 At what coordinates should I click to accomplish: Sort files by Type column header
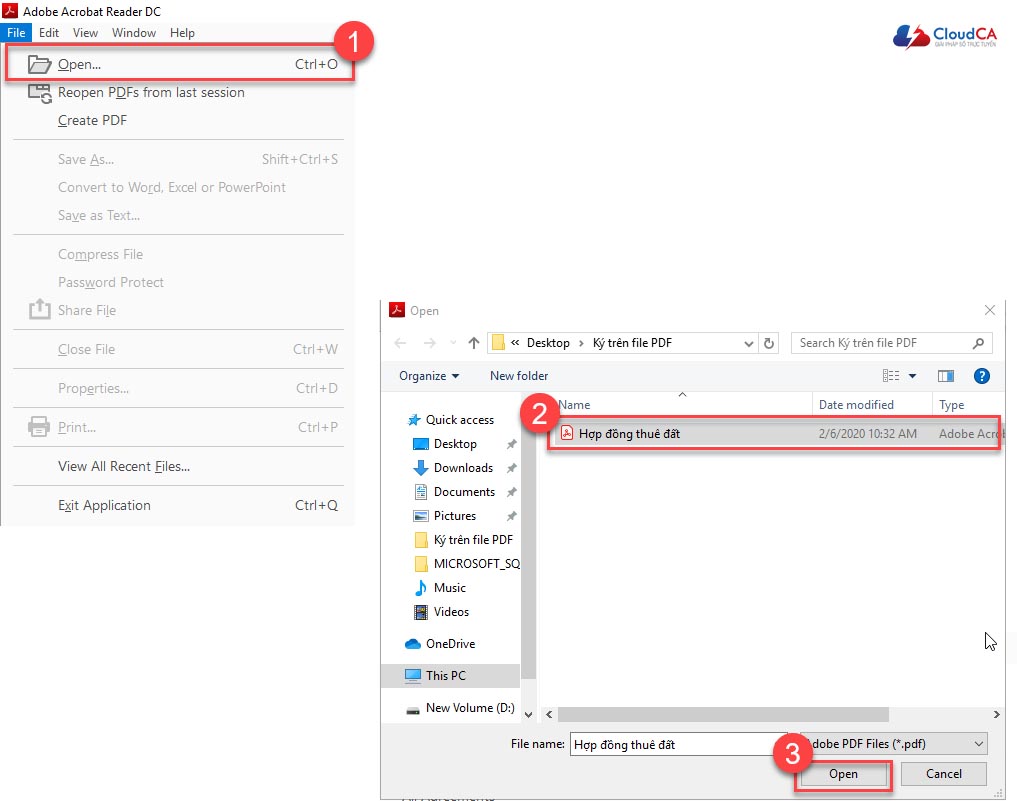click(x=968, y=405)
